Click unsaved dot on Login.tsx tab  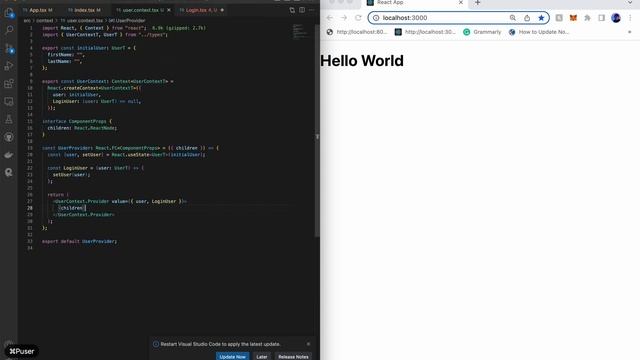tap(222, 10)
